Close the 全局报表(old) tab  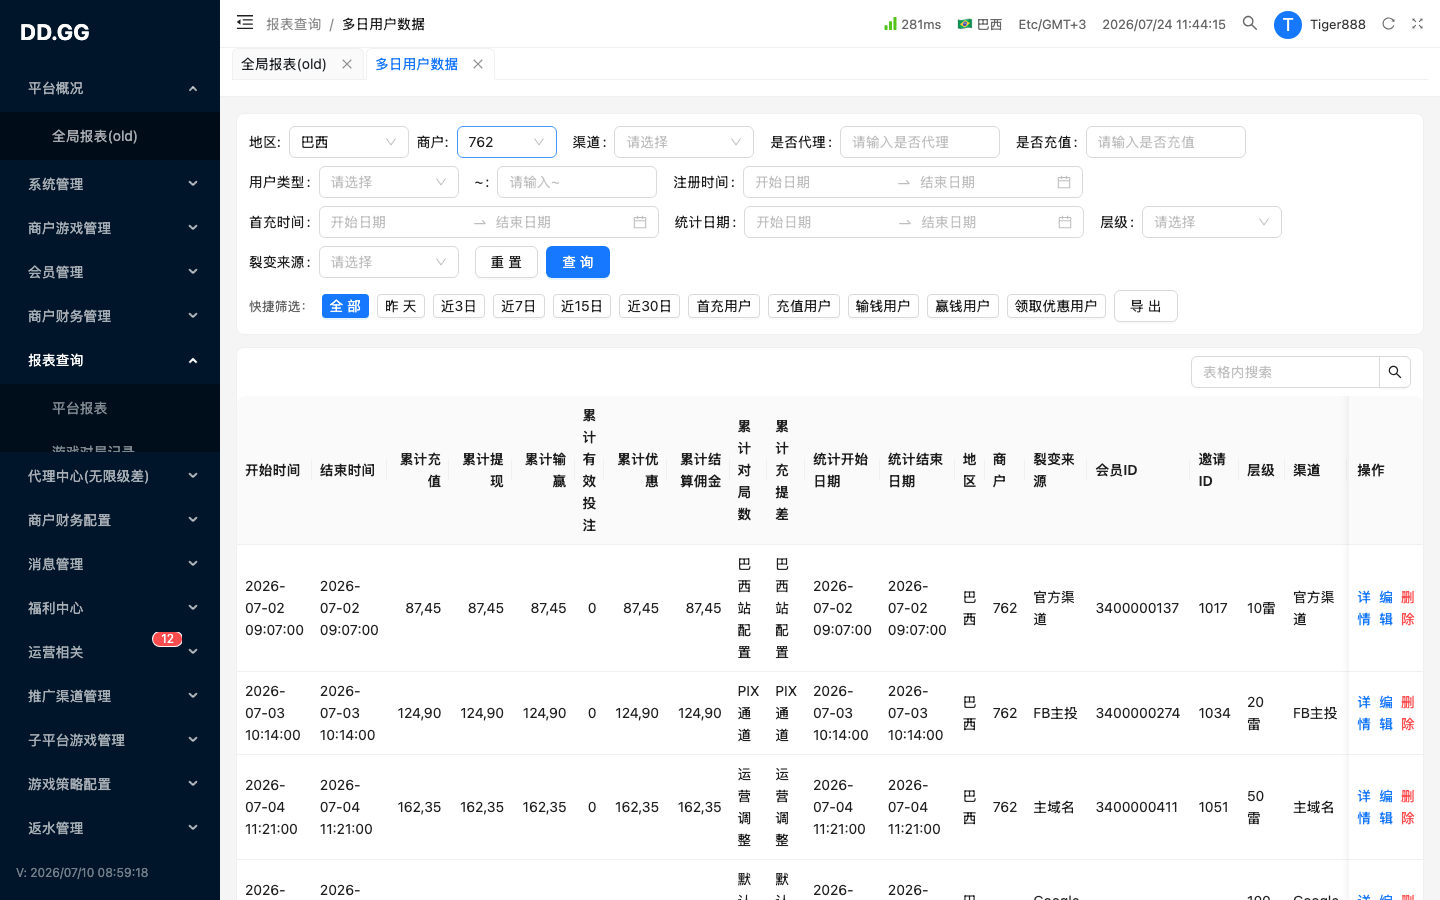347,64
